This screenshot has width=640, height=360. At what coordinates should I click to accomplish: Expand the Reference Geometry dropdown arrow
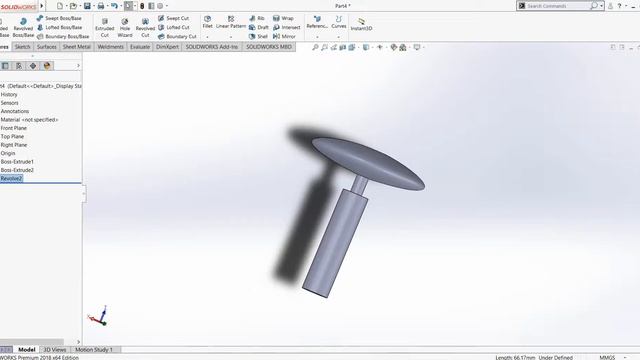click(x=317, y=37)
